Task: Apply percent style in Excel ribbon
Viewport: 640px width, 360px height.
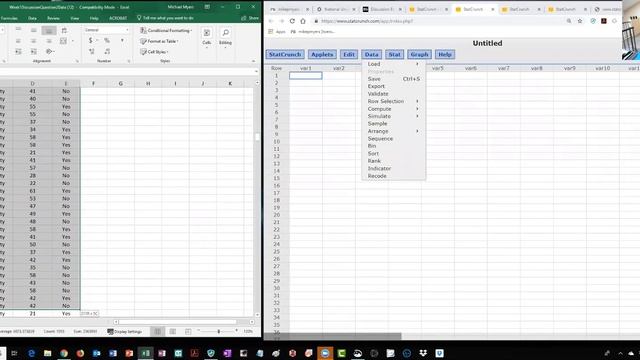Action: [107, 40]
